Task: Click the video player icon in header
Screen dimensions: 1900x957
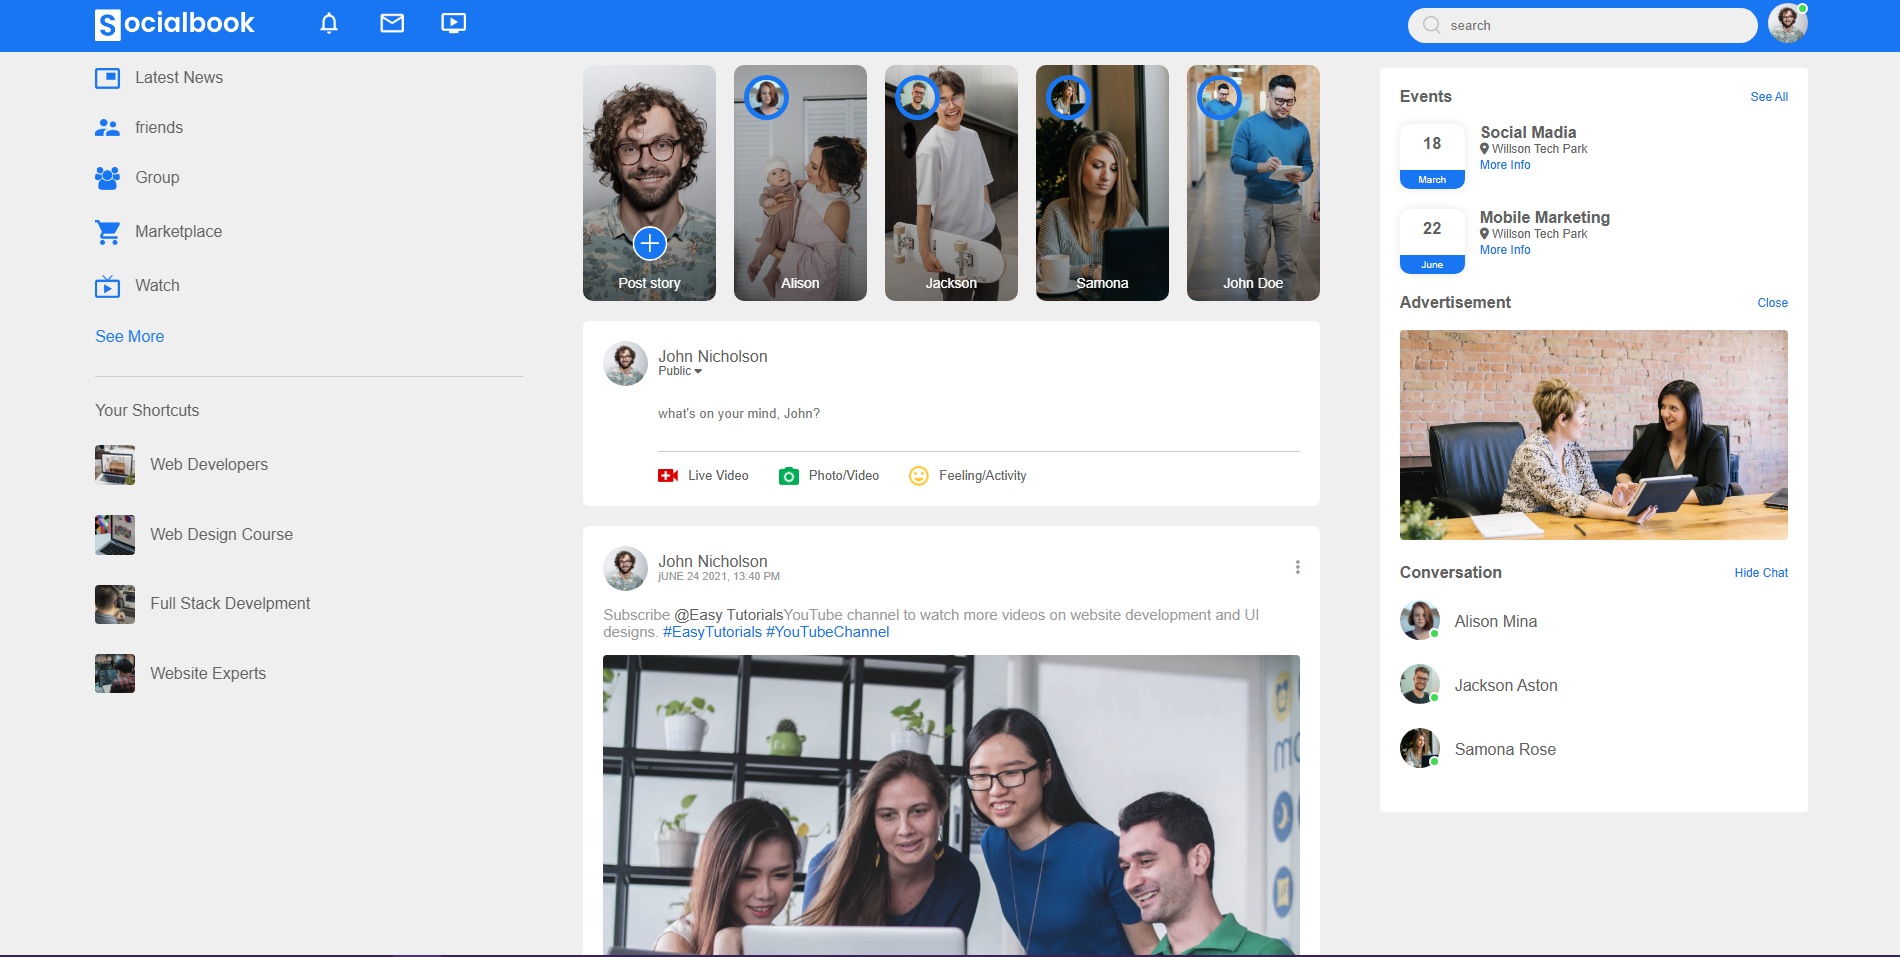Action: (453, 23)
